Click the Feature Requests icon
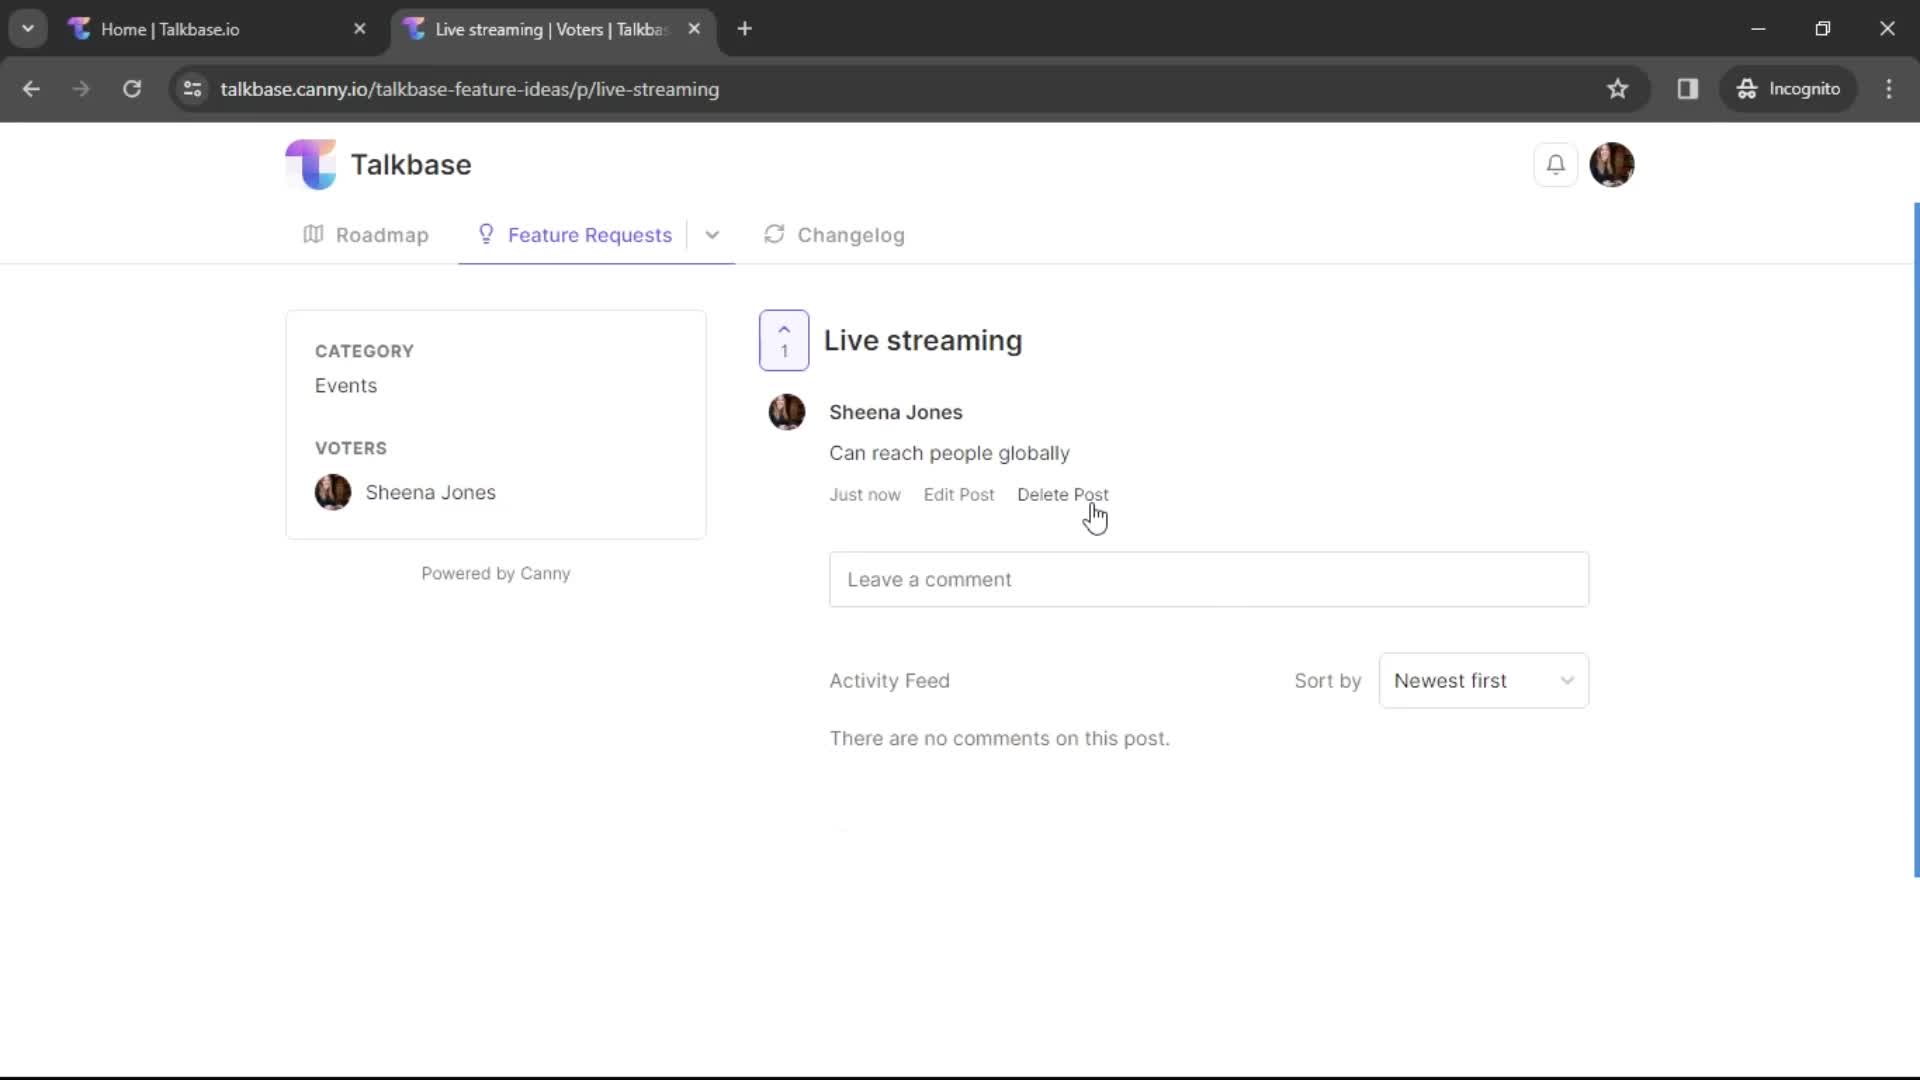This screenshot has height=1080, width=1920. pos(485,235)
